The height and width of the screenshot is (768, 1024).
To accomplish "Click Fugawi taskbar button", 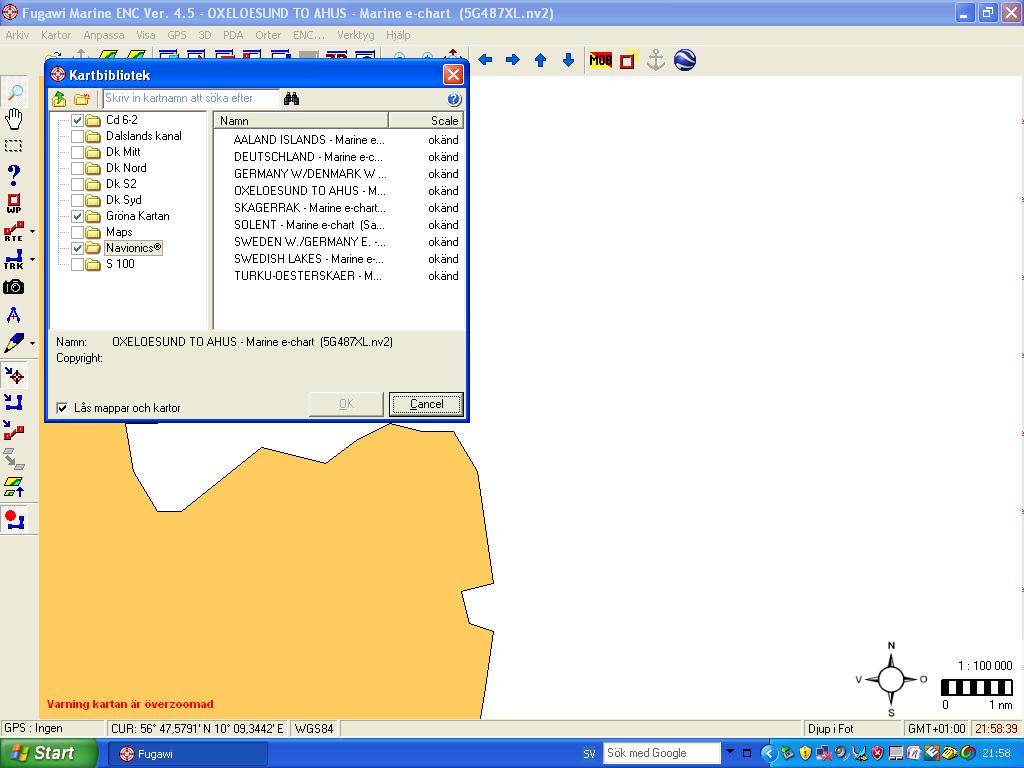I will coord(187,754).
